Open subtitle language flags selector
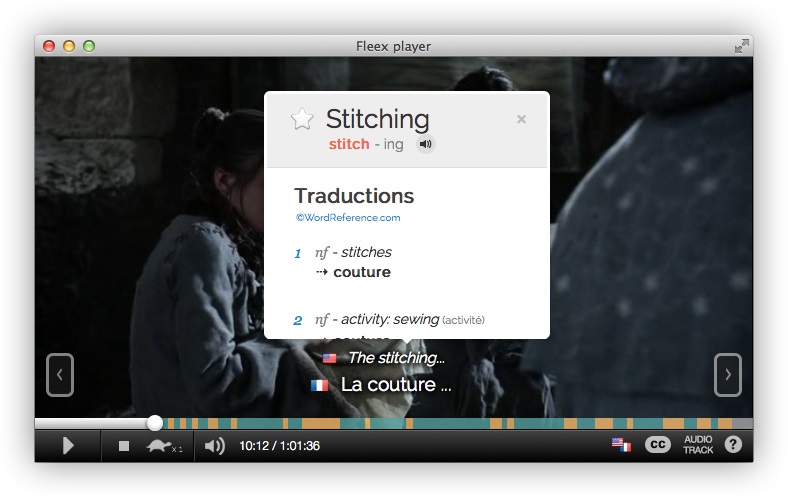 point(621,445)
